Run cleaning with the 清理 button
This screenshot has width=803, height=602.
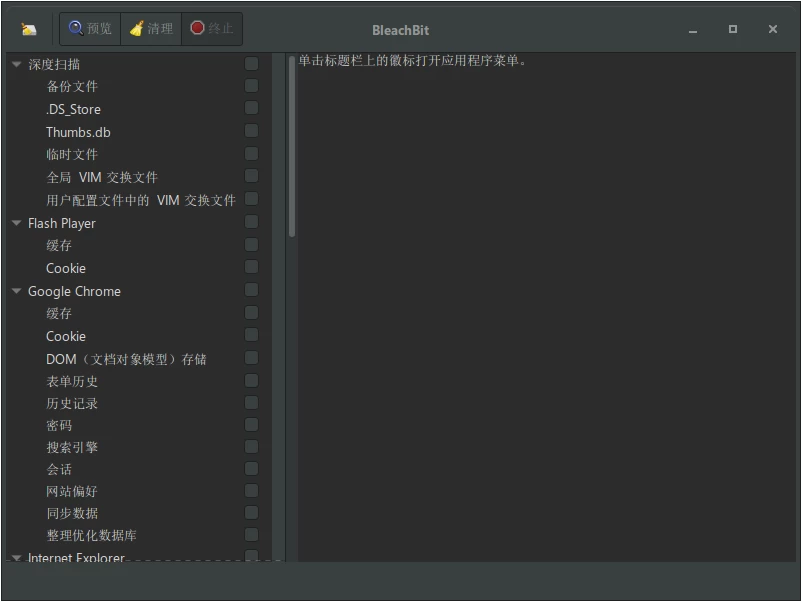click(x=151, y=28)
